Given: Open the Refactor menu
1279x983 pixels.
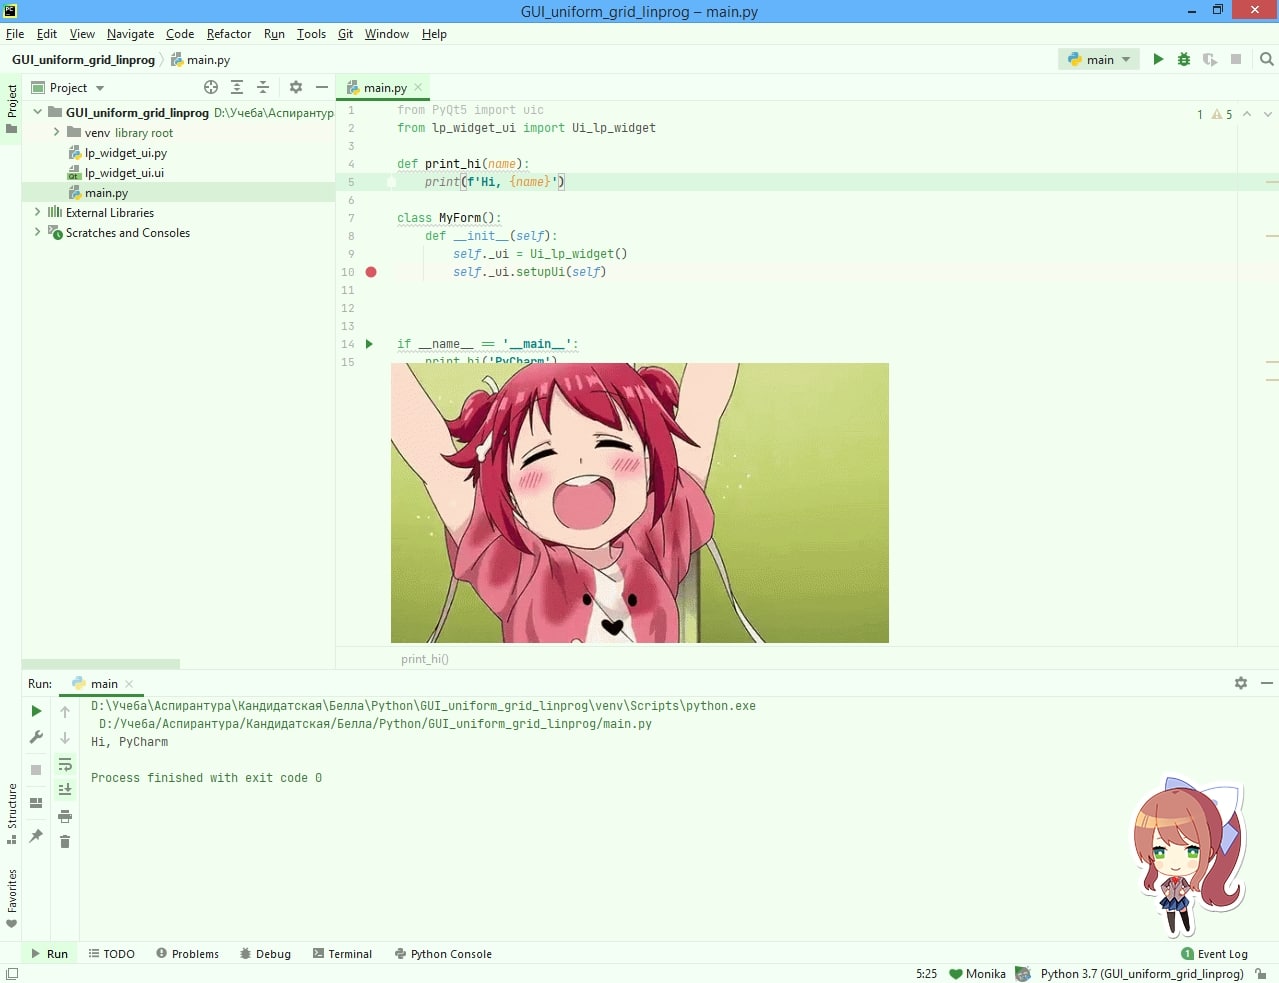Looking at the screenshot, I should pyautogui.click(x=229, y=34).
